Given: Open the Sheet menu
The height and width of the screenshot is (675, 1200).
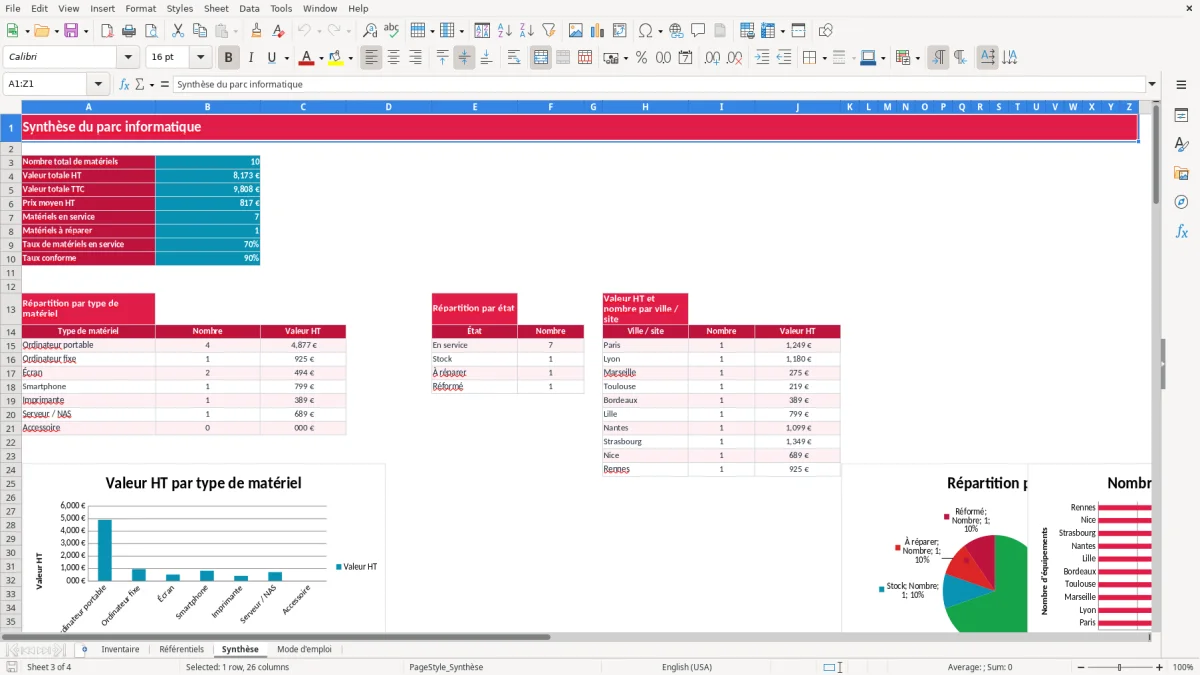Looking at the screenshot, I should tap(216, 8).
